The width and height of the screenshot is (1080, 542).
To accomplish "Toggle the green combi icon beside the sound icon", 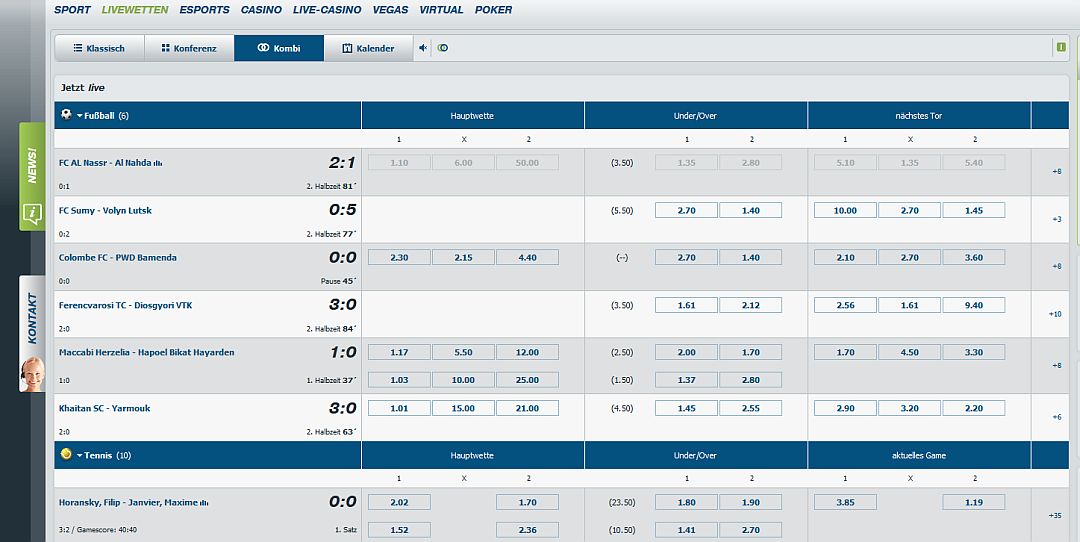I will 443,48.
